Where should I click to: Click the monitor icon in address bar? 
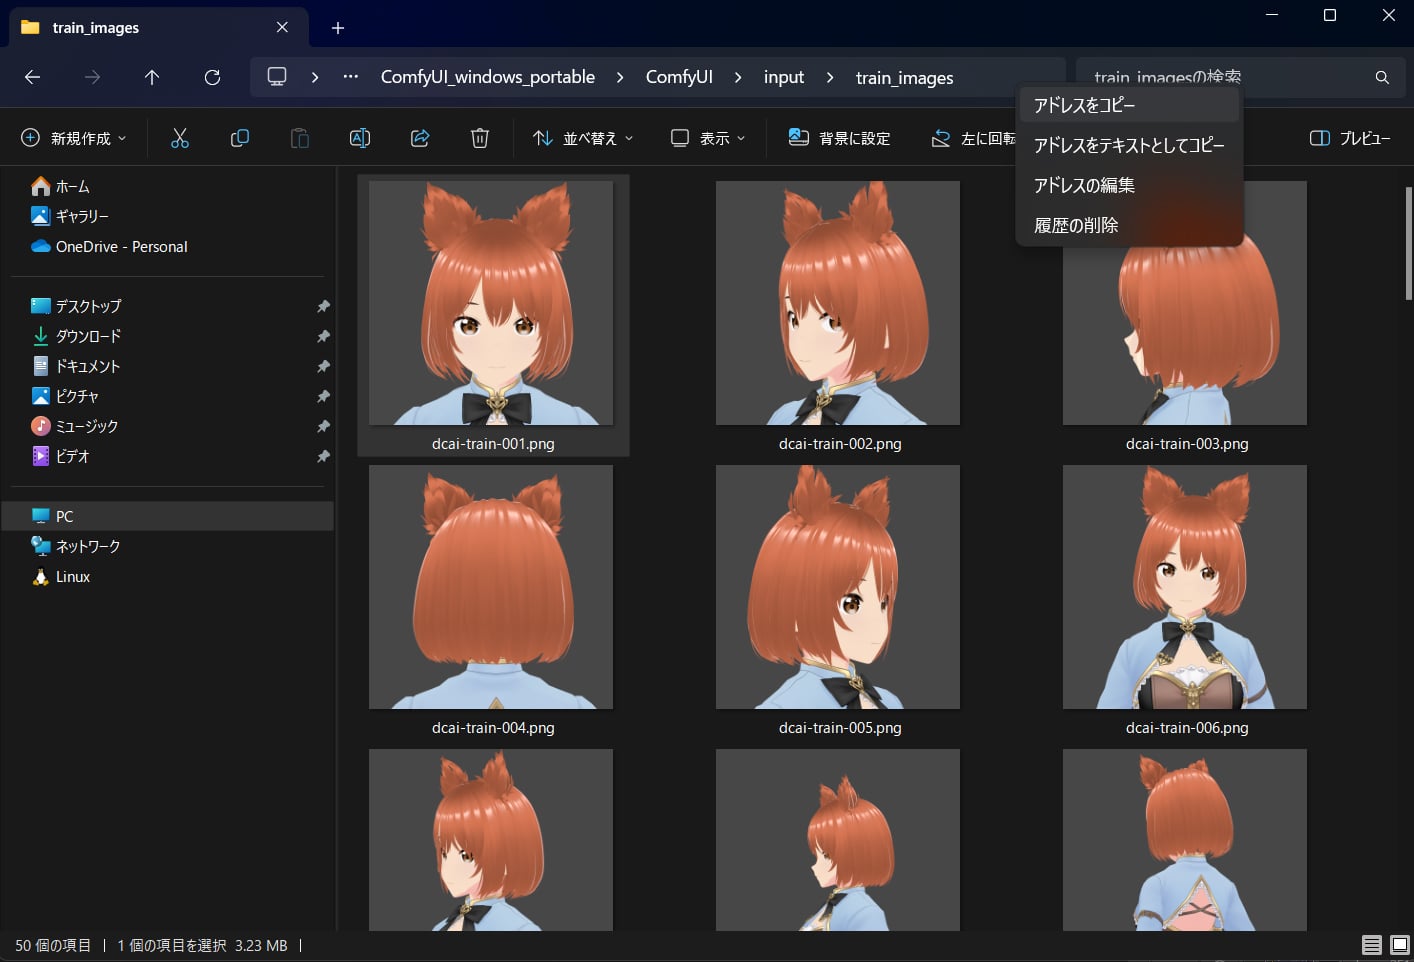click(277, 77)
